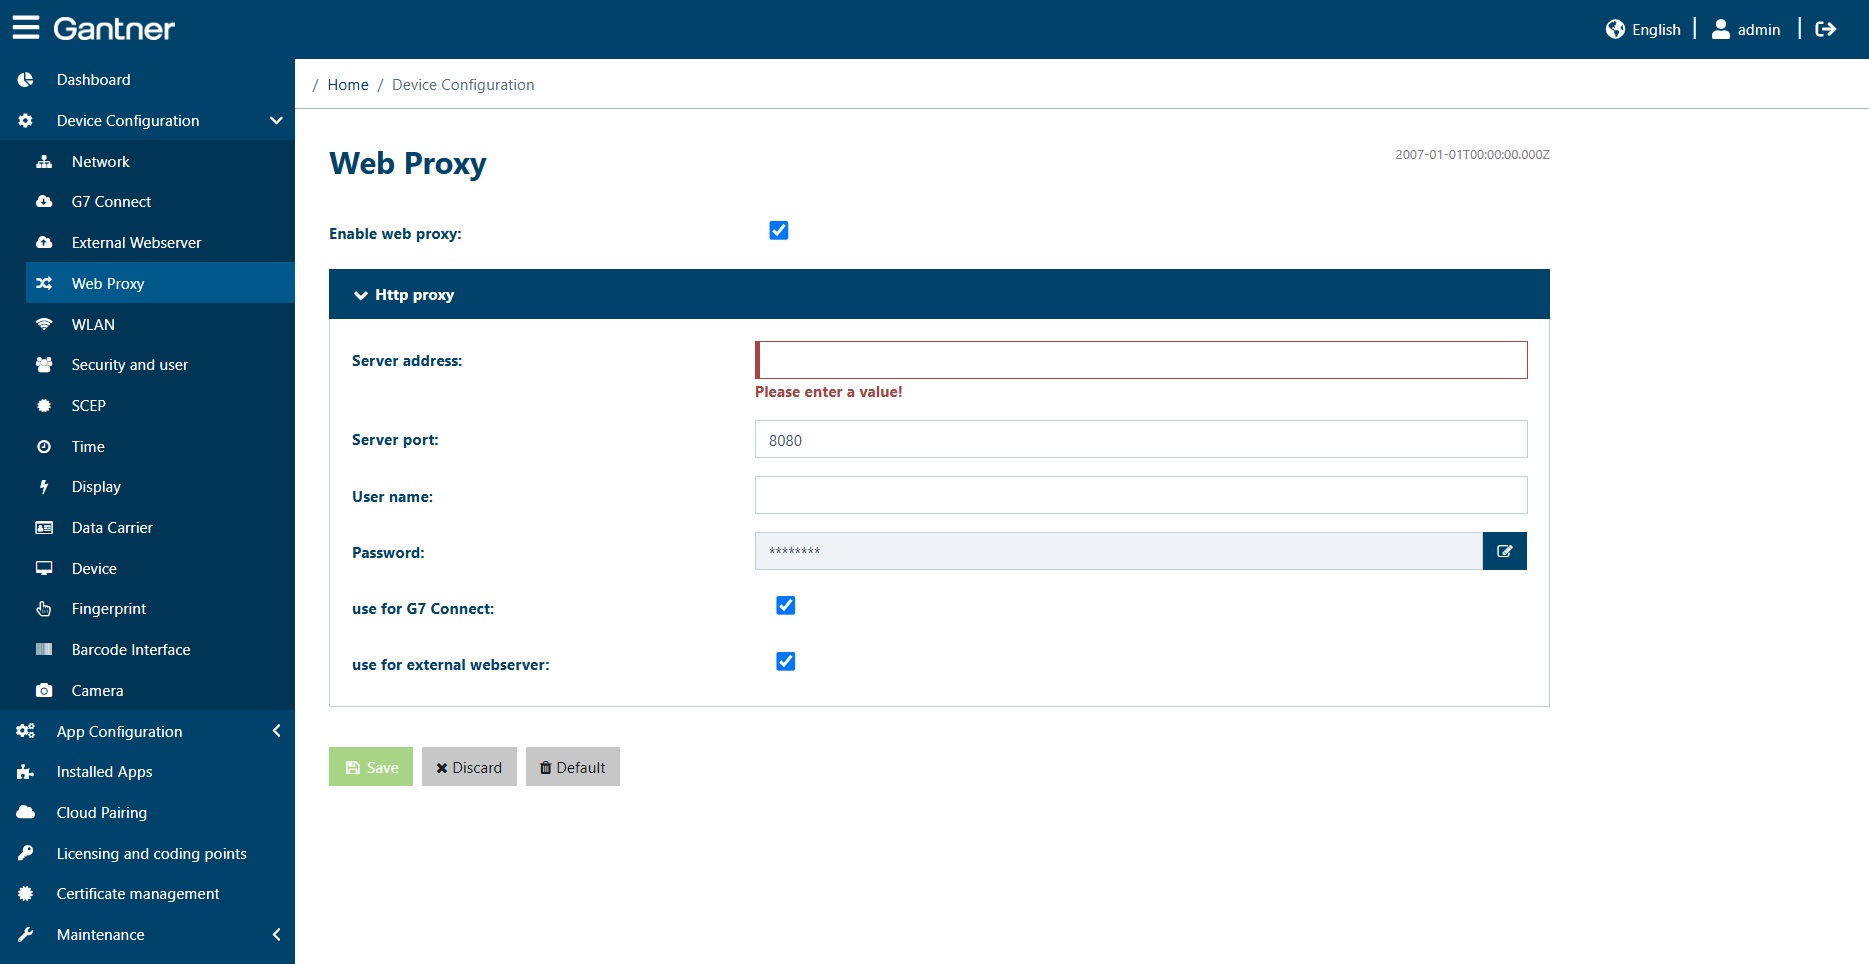Open the English language selector
This screenshot has height=964, width=1869.
coord(1643,29)
